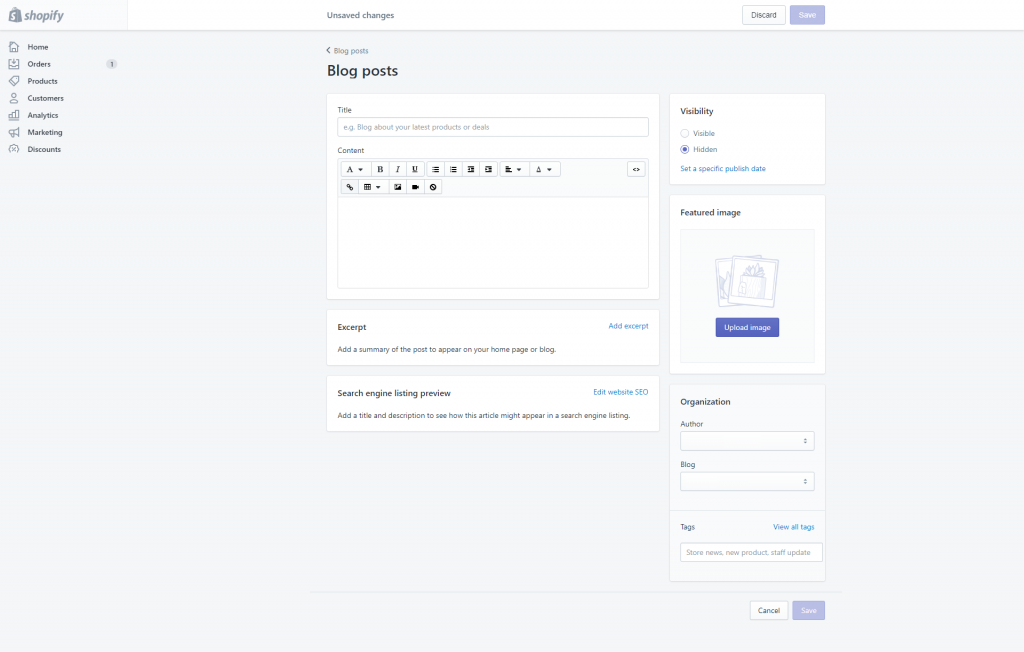Toggle bold formatting in content editor
The image size is (1024, 652).
pos(380,170)
